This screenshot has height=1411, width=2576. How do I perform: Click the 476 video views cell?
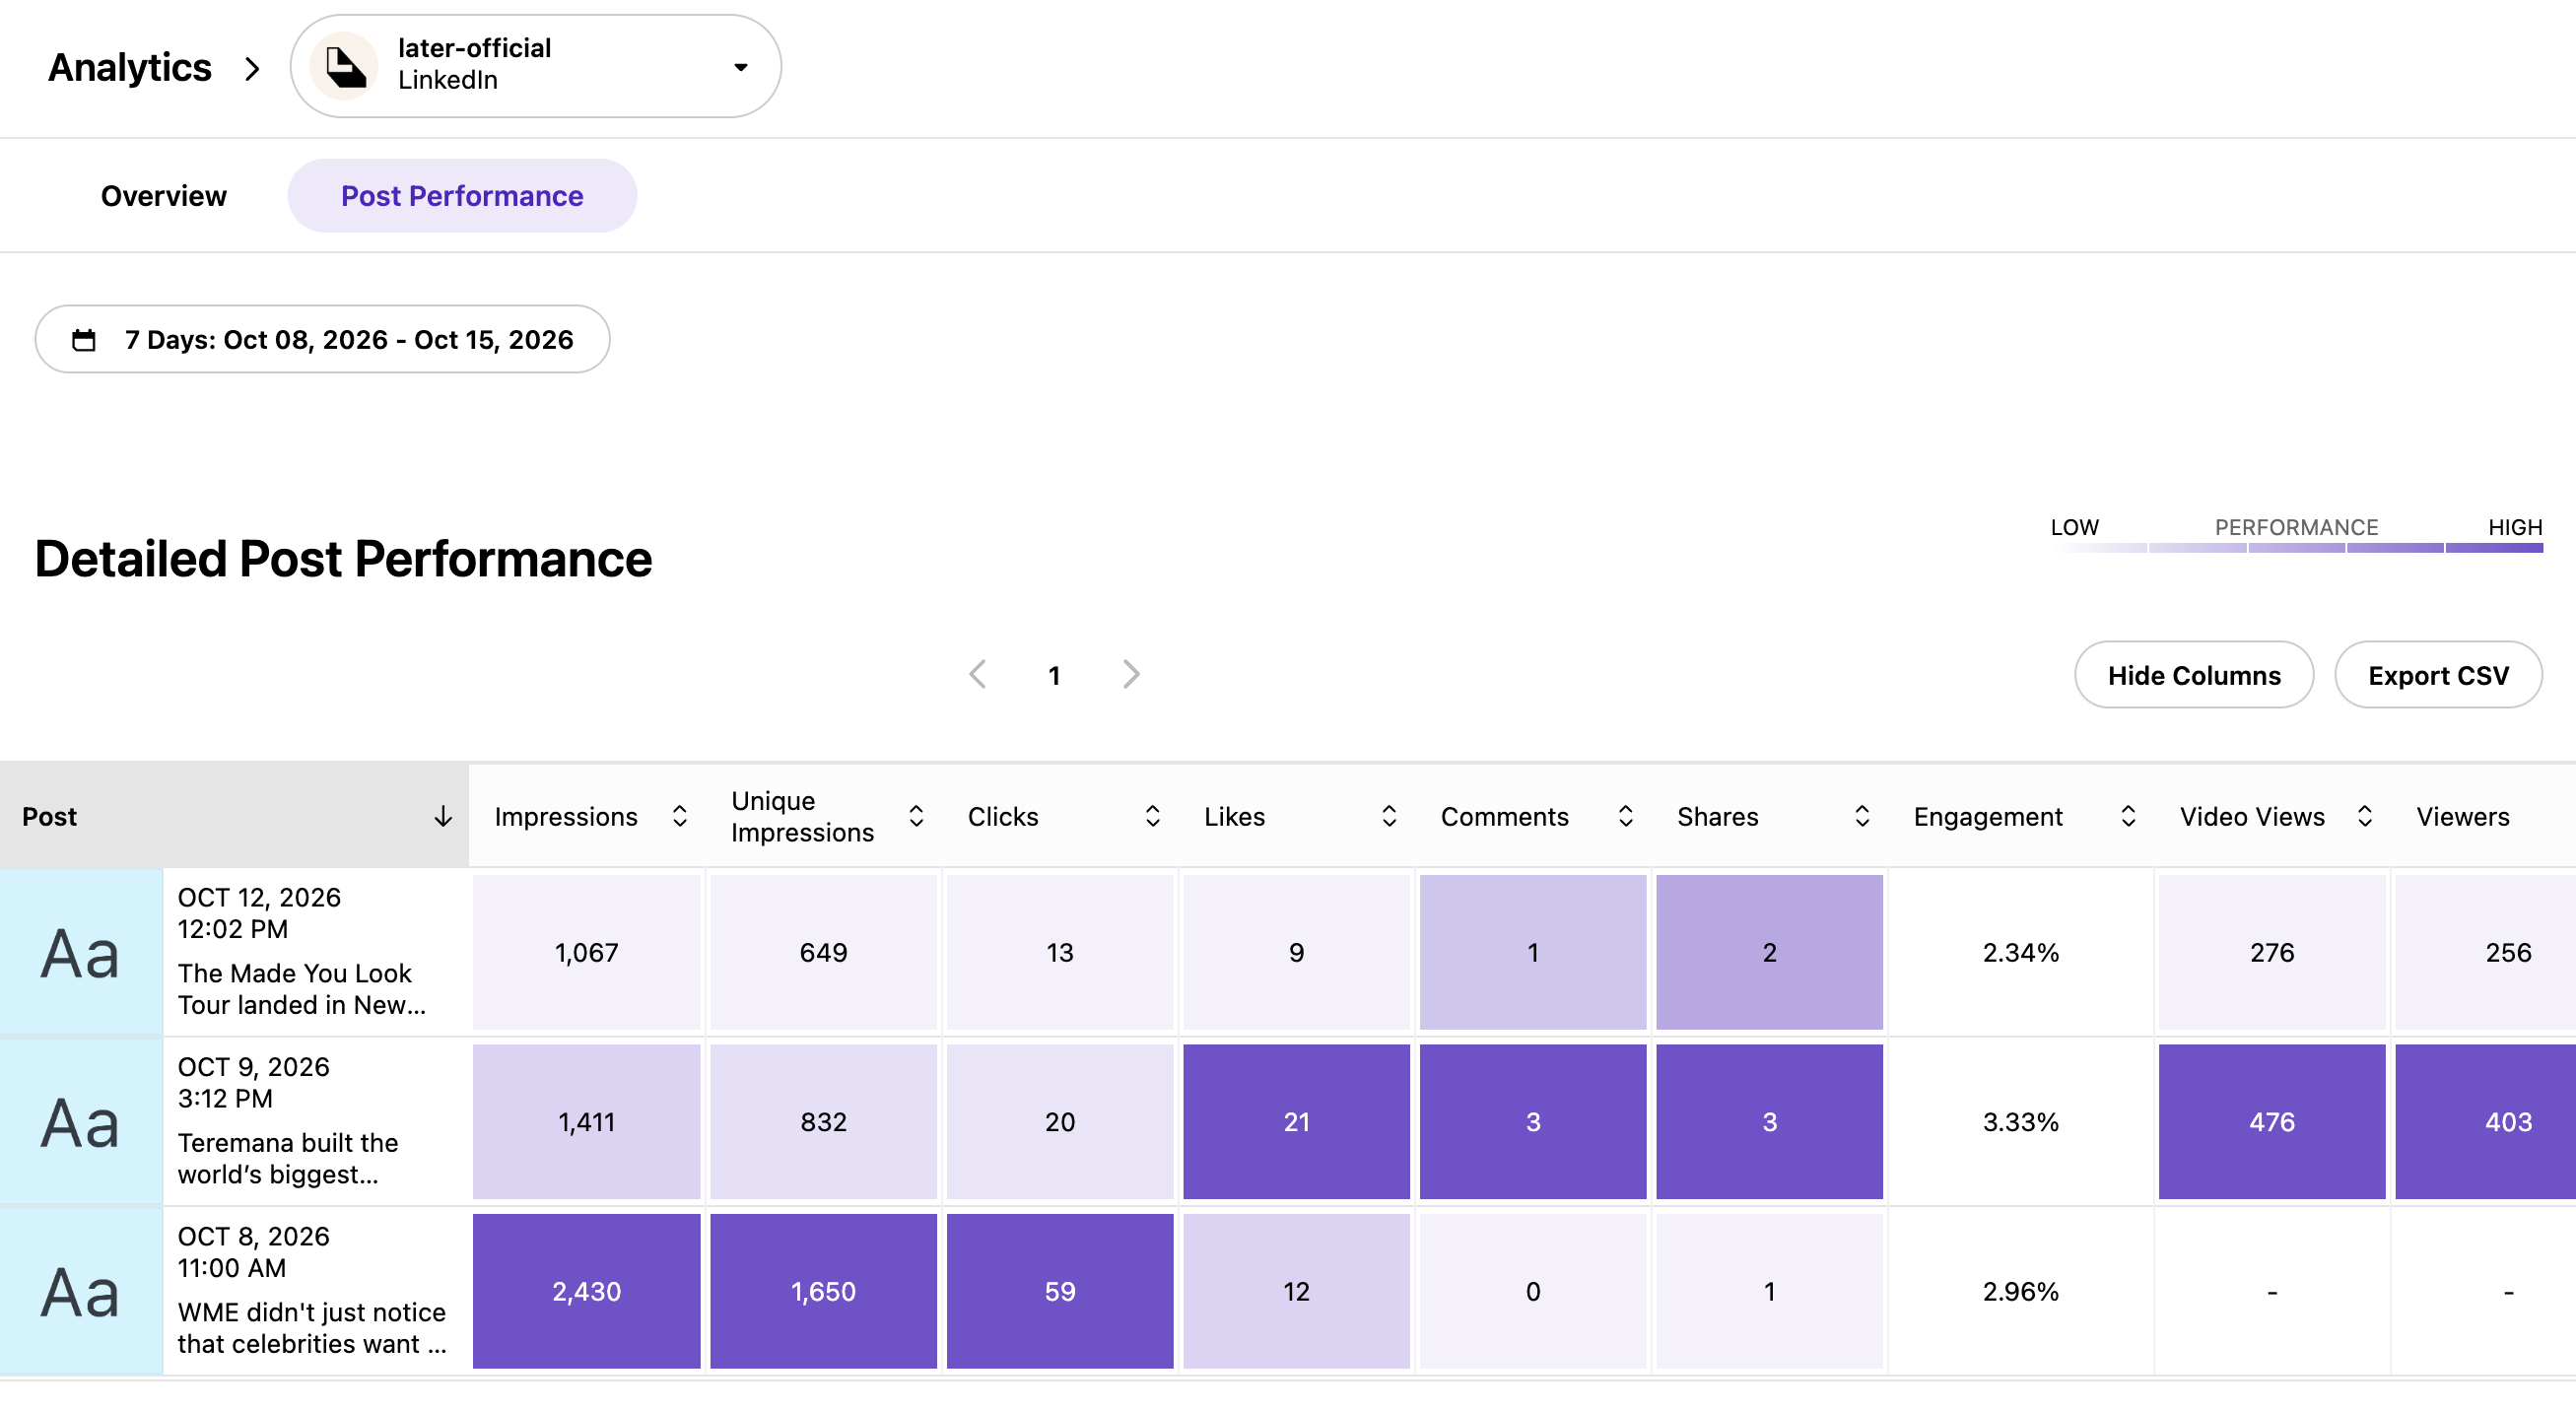click(2272, 1121)
